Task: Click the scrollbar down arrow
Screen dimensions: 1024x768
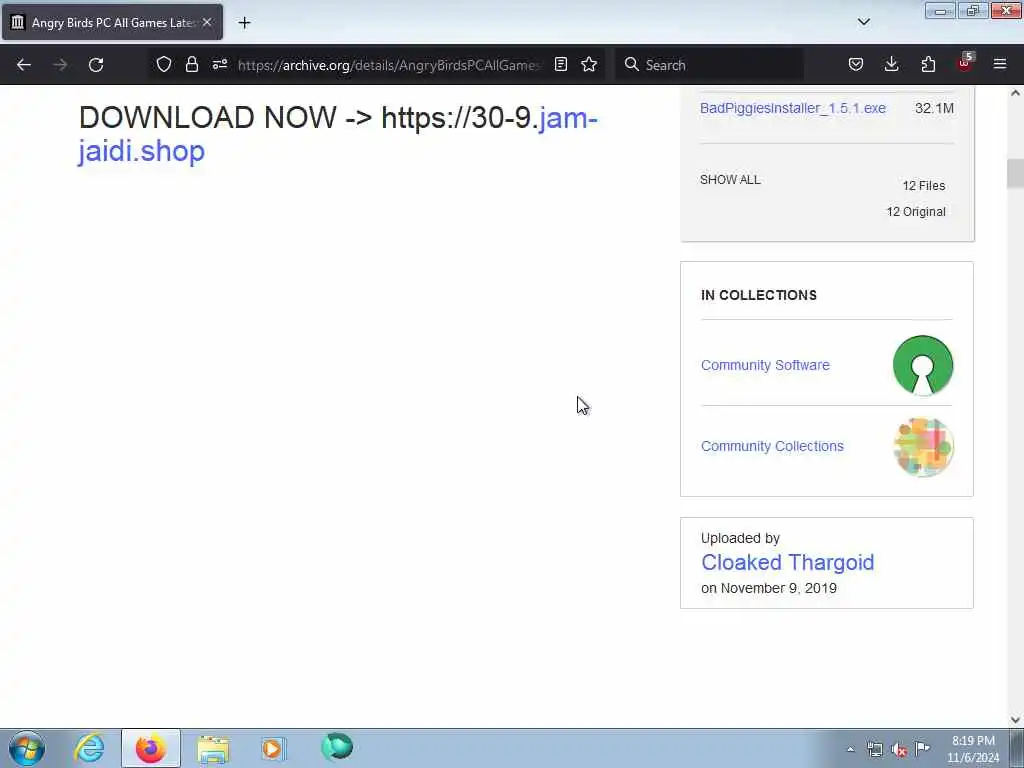Action: (1015, 720)
